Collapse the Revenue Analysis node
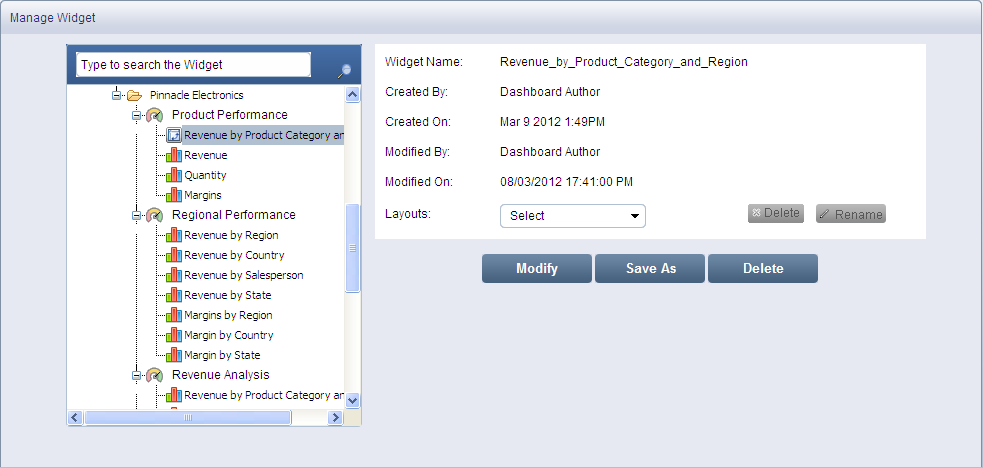Viewport: 983px width, 468px height. click(136, 375)
